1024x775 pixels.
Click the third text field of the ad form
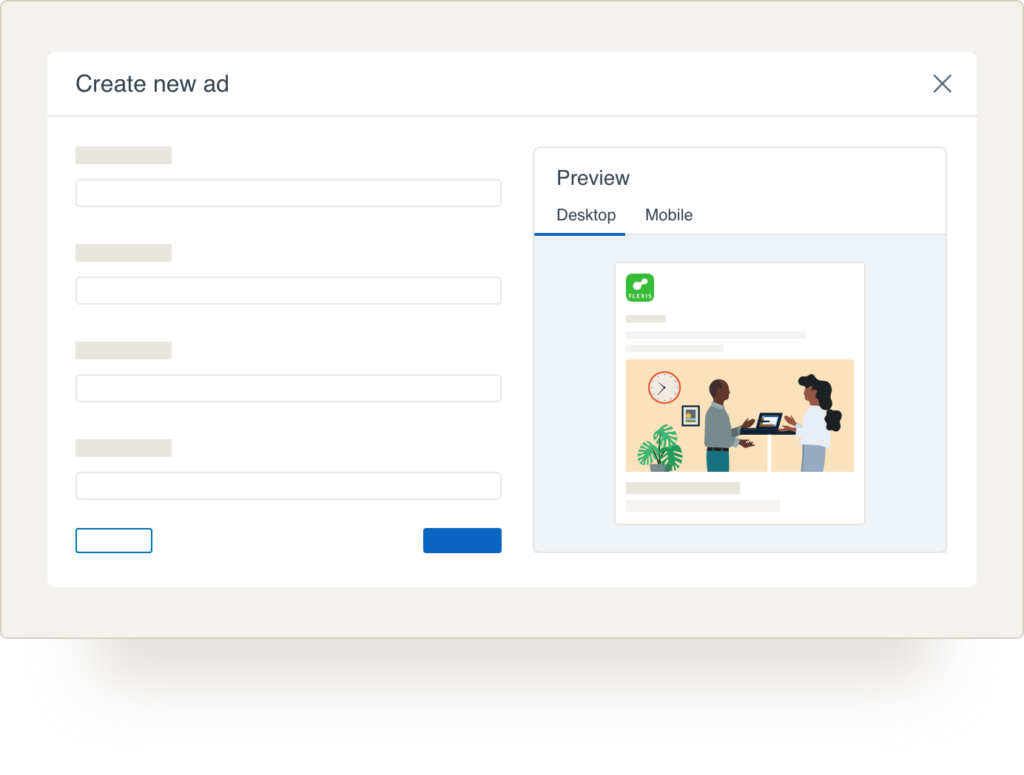click(288, 388)
